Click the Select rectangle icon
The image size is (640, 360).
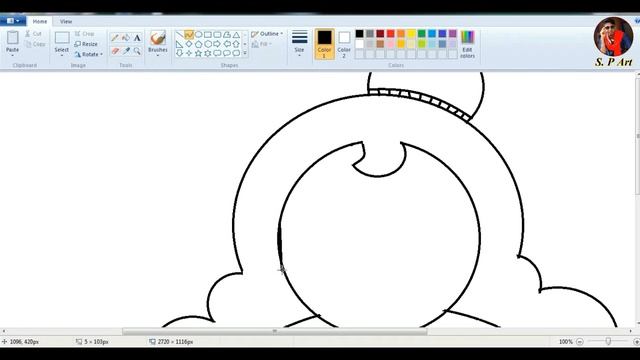pyautogui.click(x=62, y=38)
